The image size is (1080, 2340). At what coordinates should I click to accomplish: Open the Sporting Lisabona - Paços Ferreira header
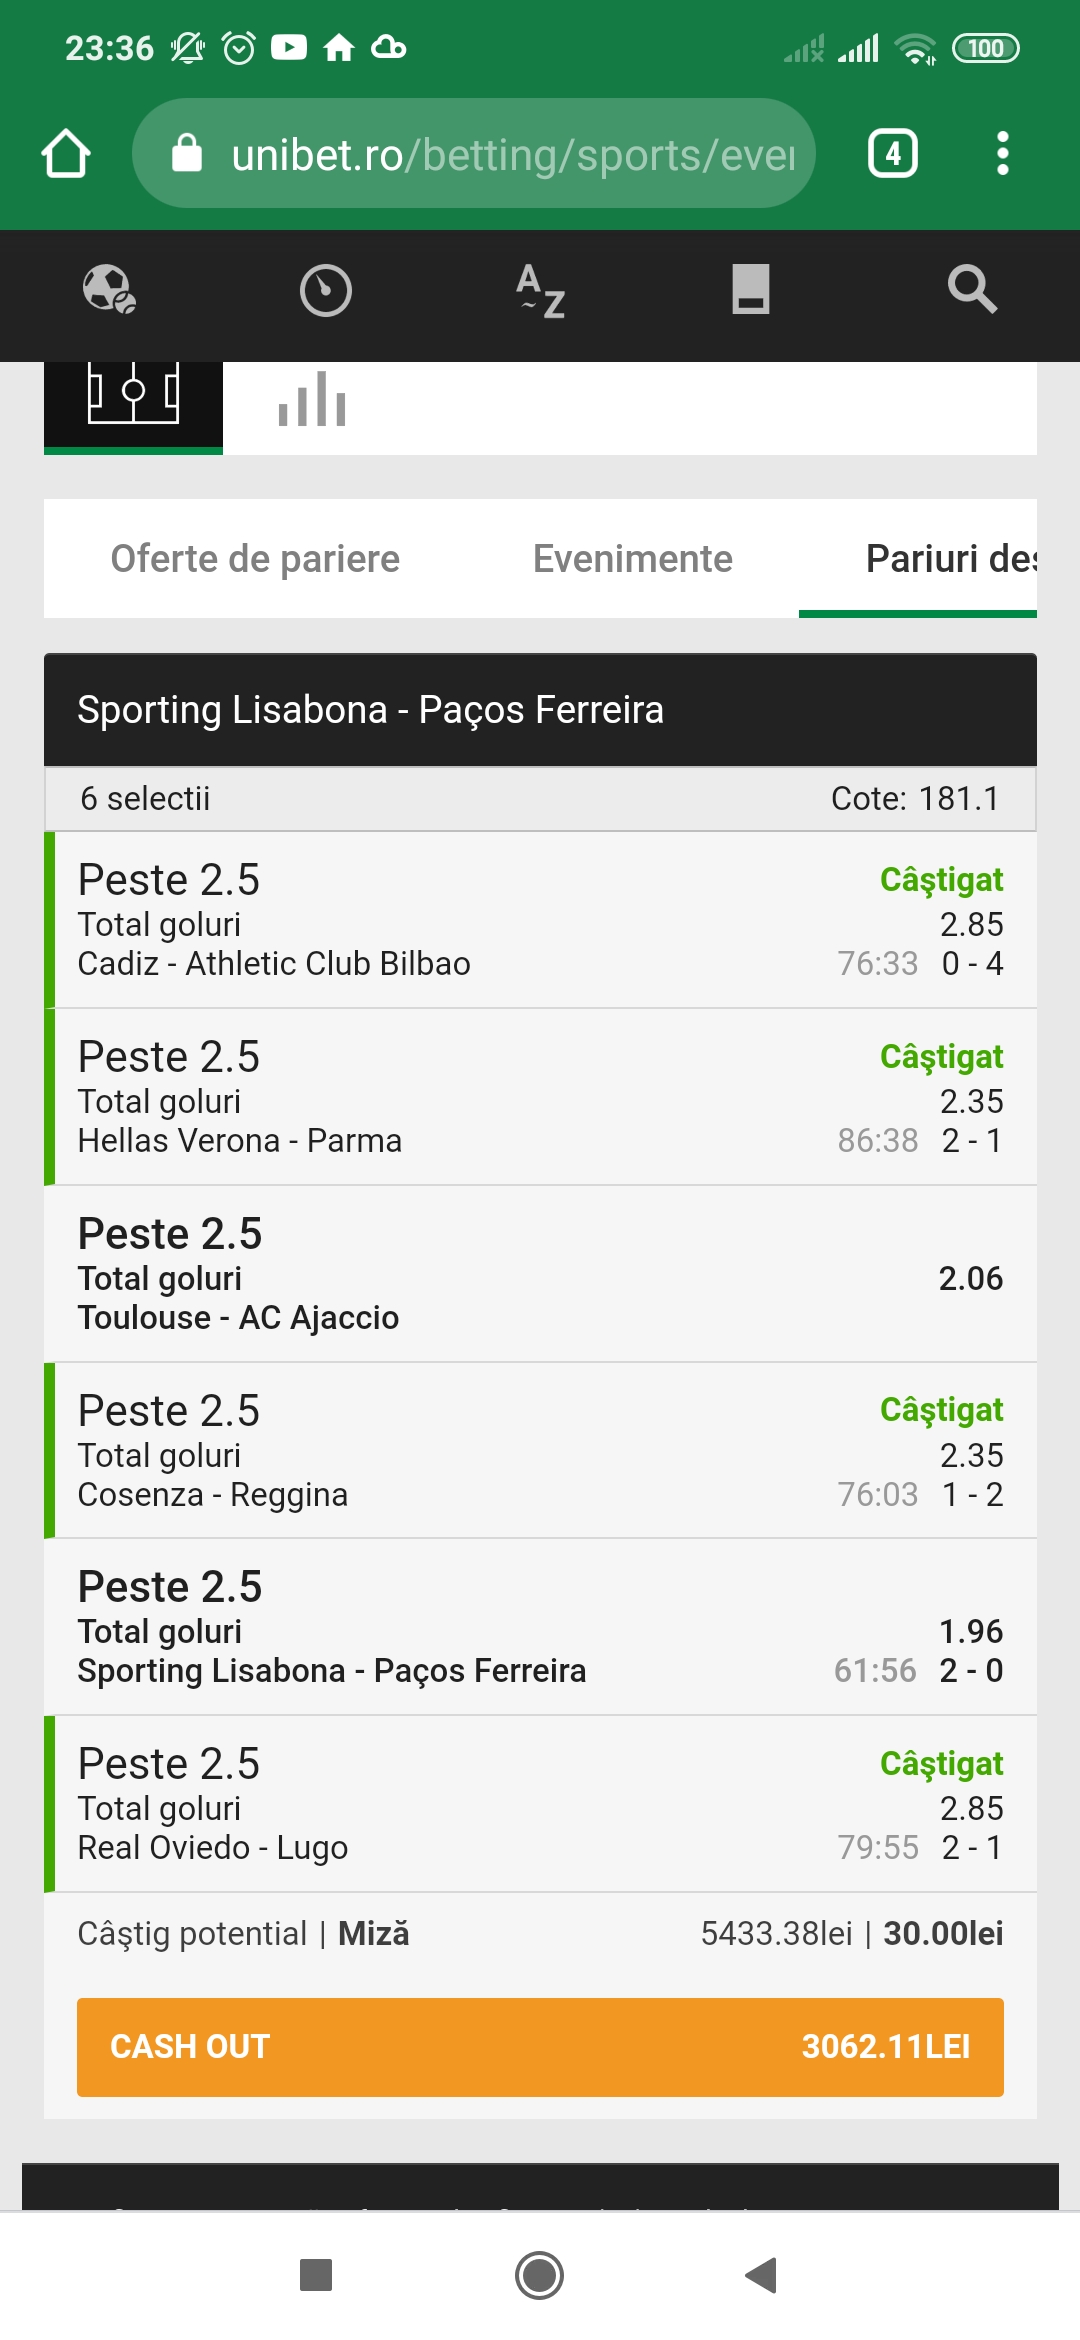pos(540,710)
